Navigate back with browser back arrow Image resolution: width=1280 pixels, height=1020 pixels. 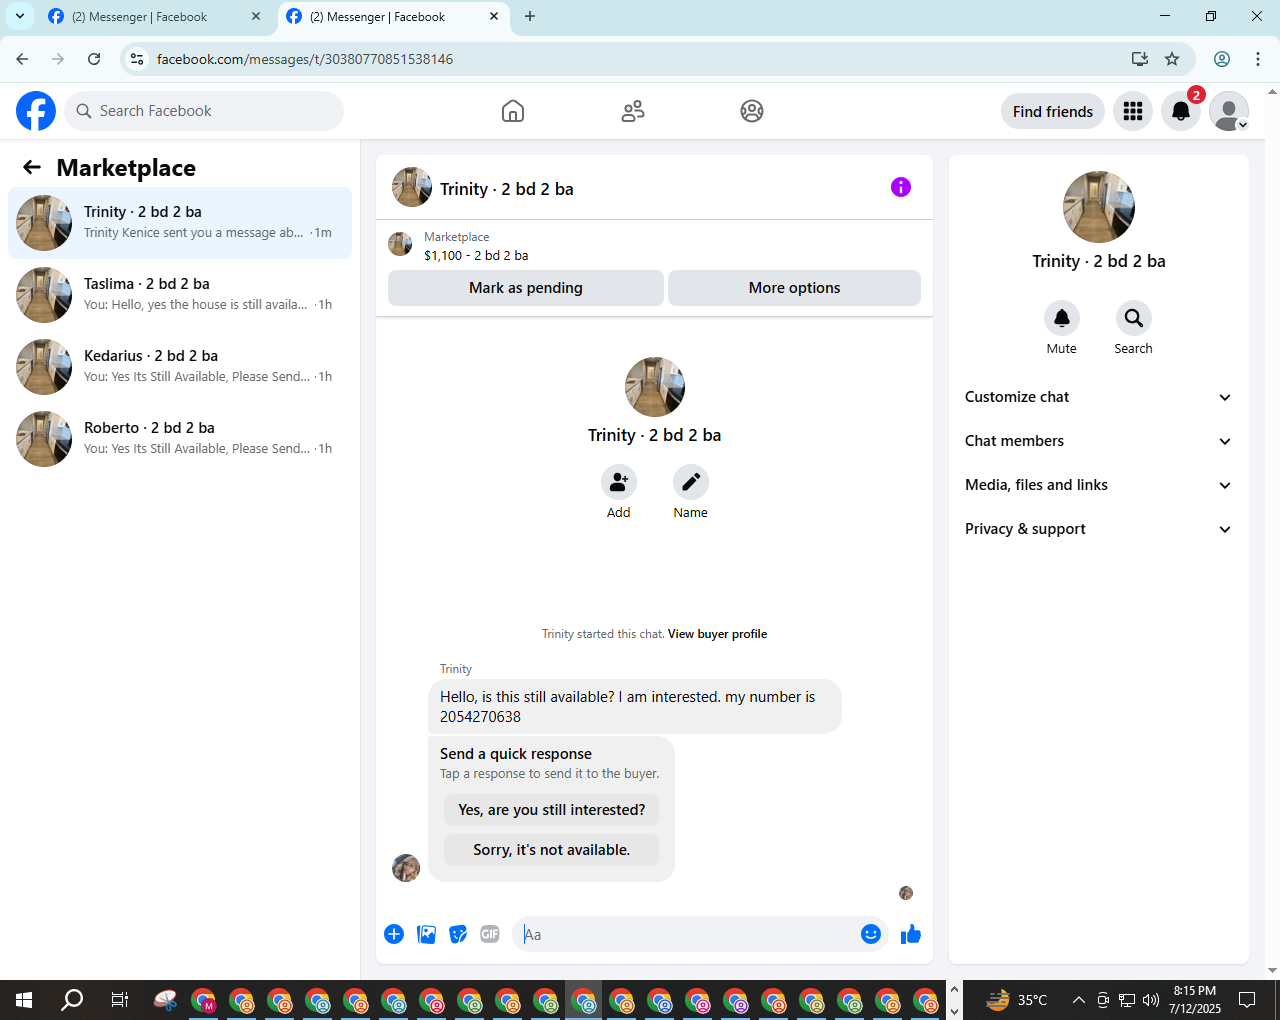point(22,59)
